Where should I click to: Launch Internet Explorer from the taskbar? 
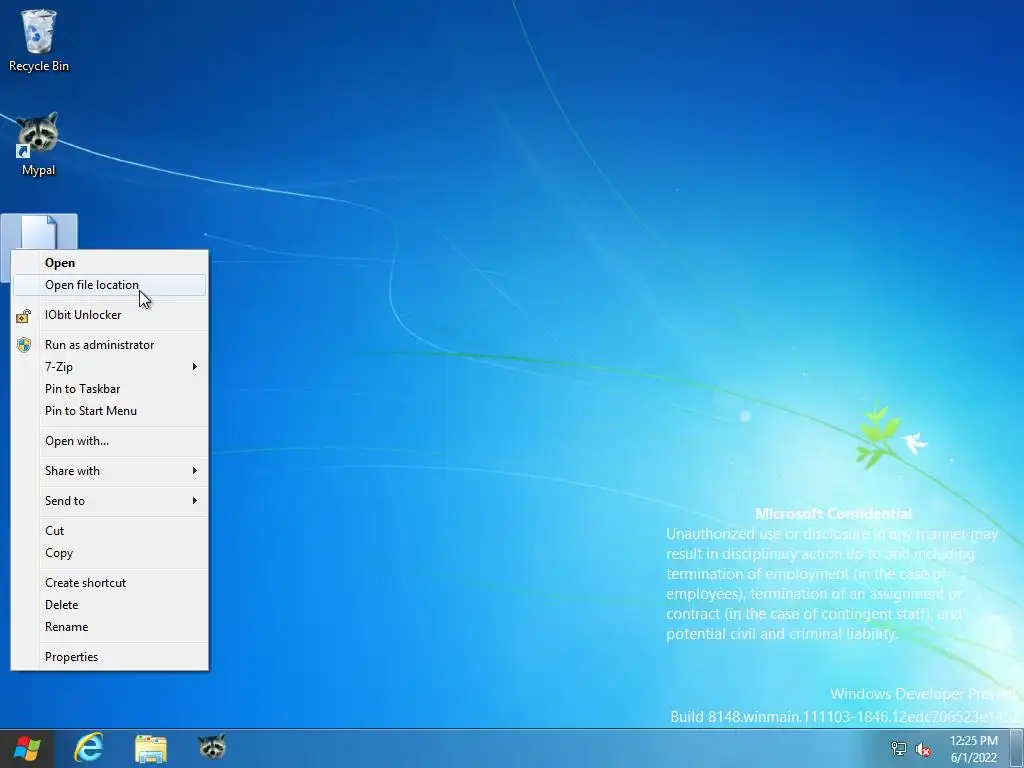click(89, 748)
